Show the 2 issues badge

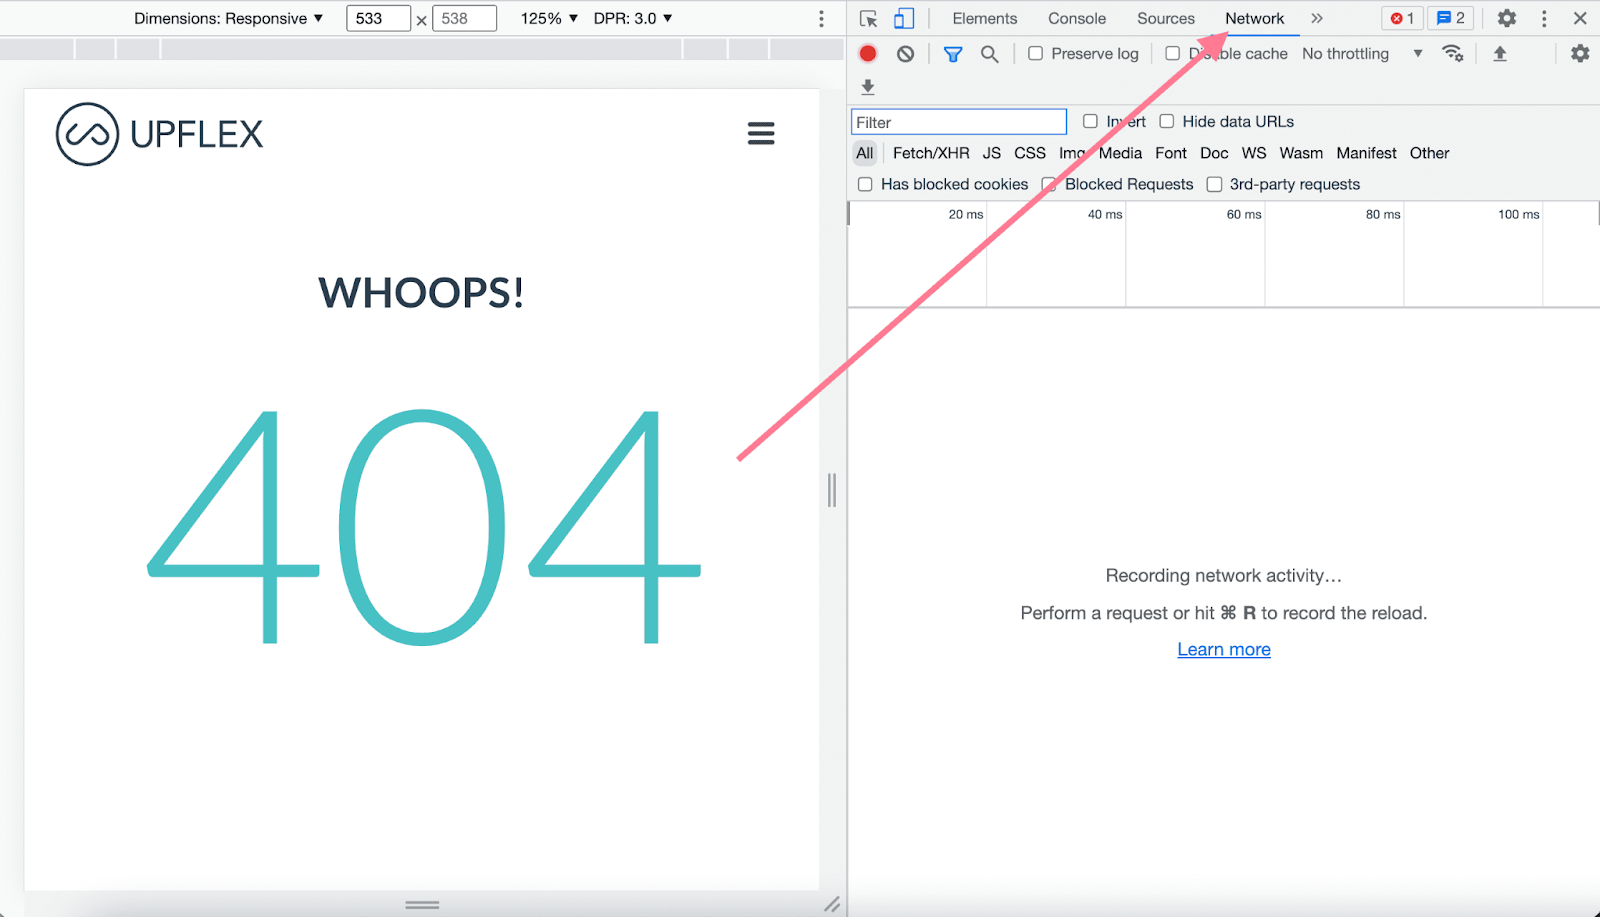[x=1450, y=18]
